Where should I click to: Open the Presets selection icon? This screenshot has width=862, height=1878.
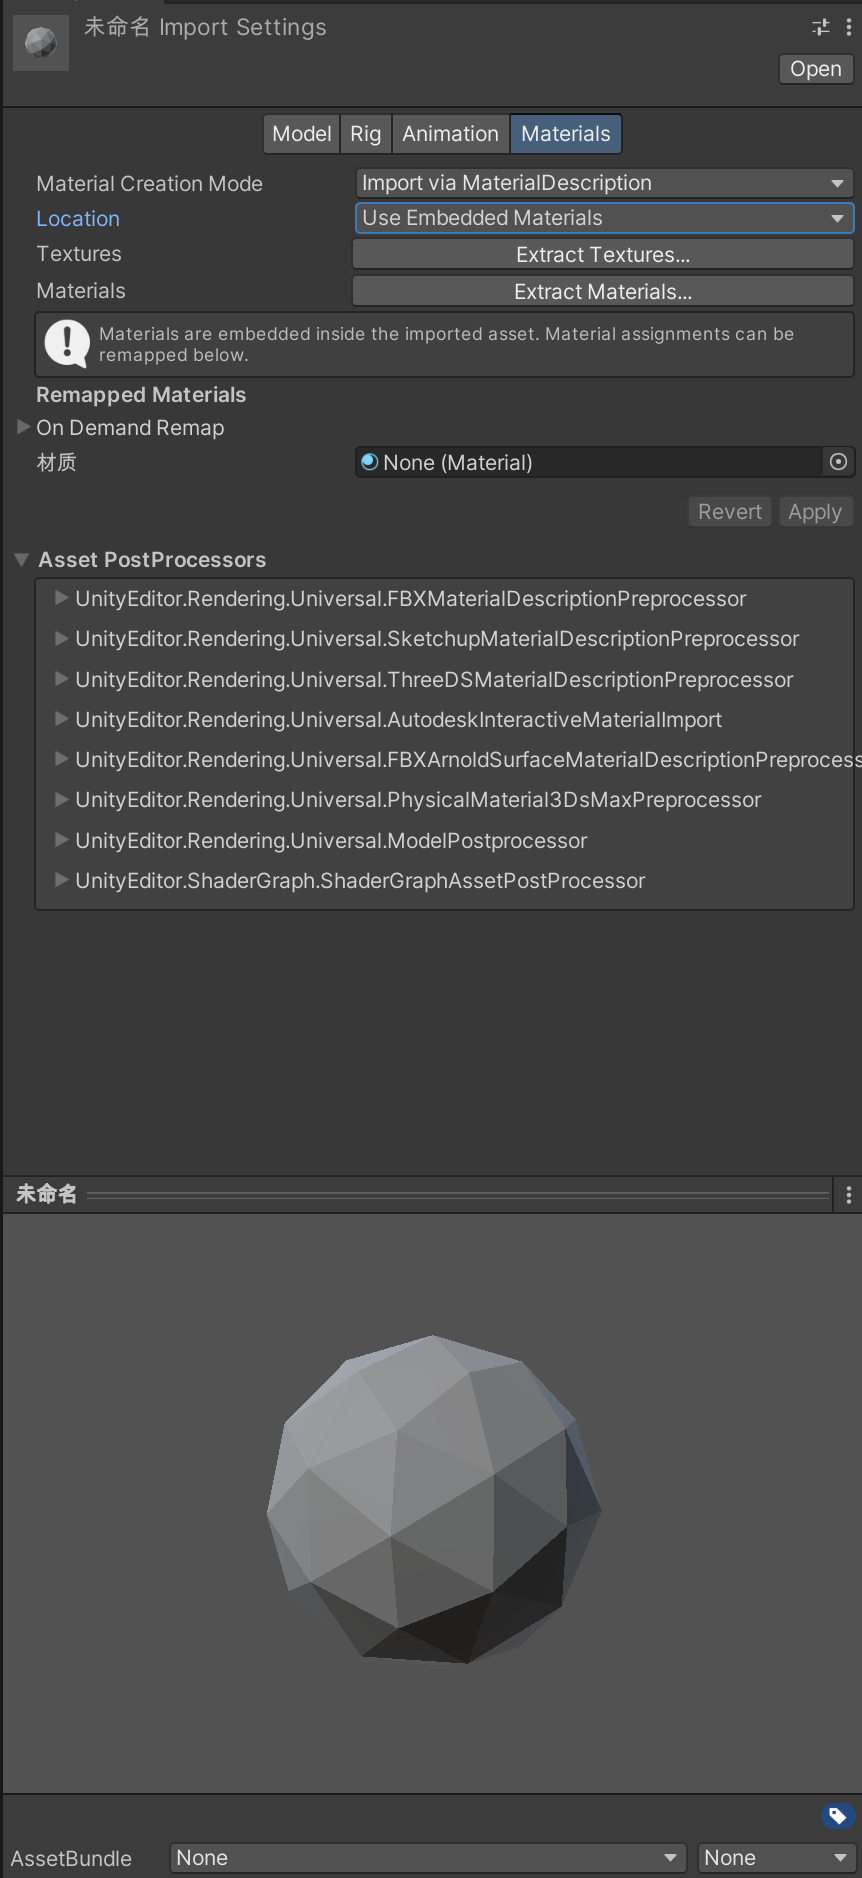(x=820, y=27)
